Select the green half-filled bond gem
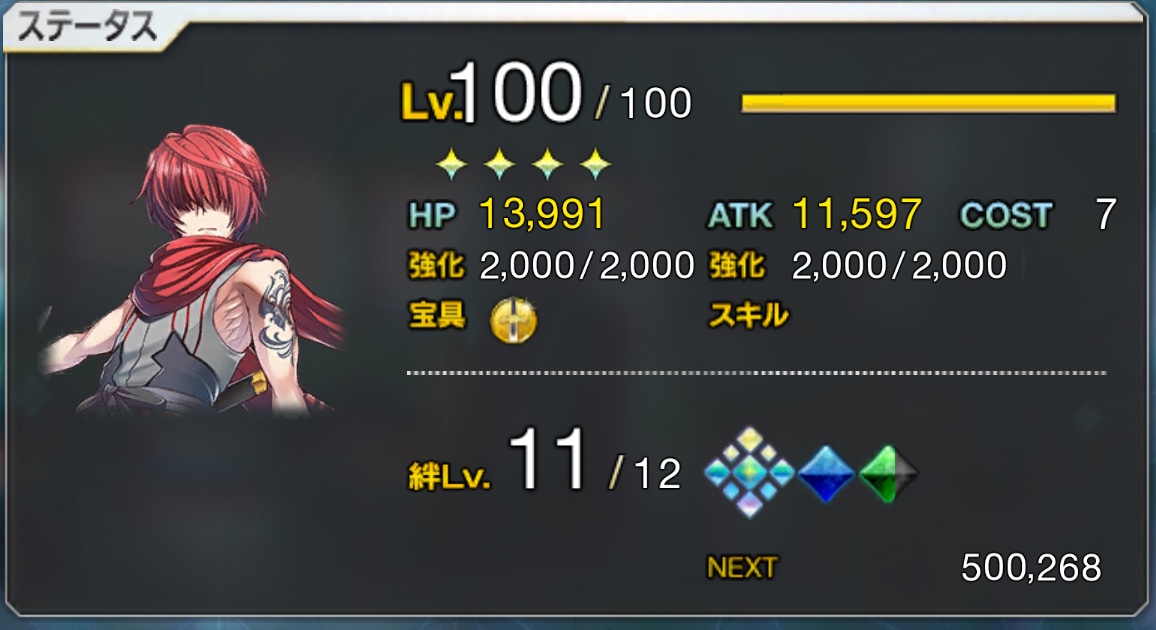This screenshot has height=630, width=1156. click(x=889, y=474)
